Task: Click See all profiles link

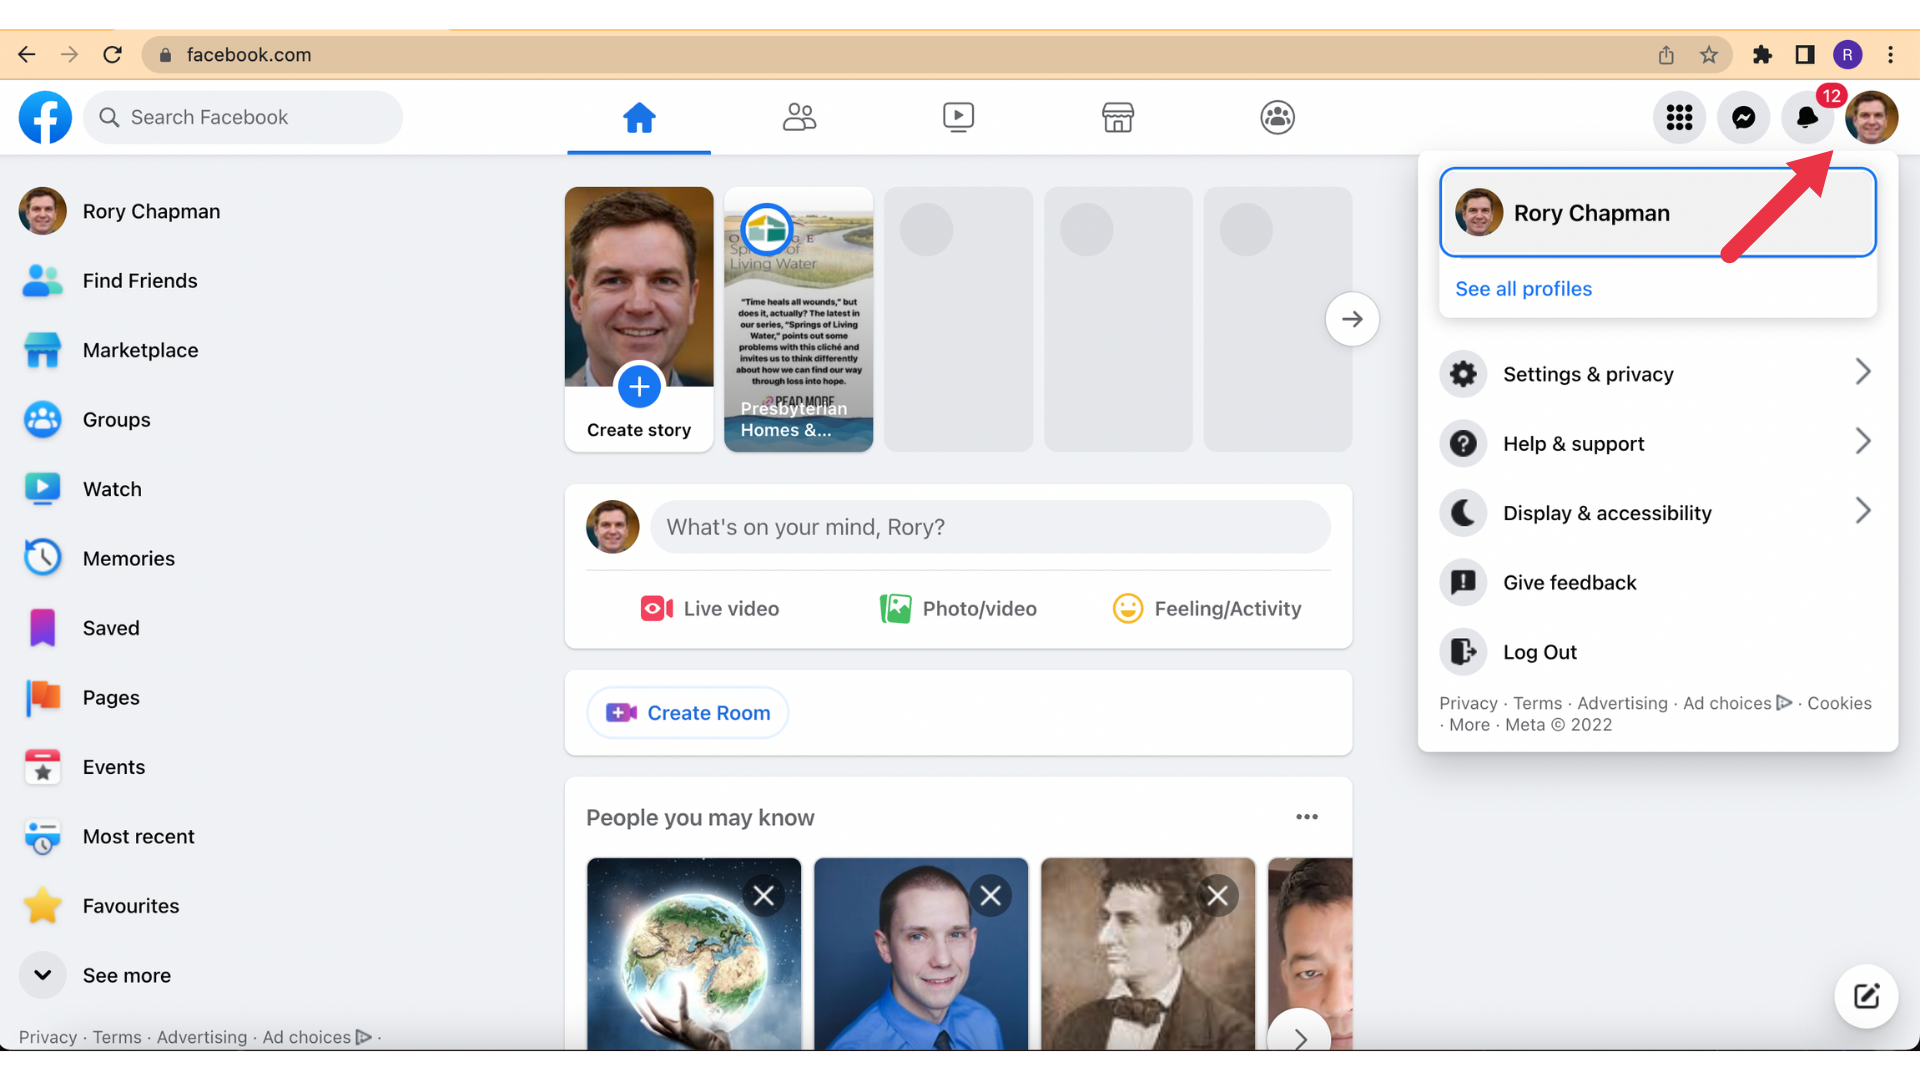Action: point(1524,287)
